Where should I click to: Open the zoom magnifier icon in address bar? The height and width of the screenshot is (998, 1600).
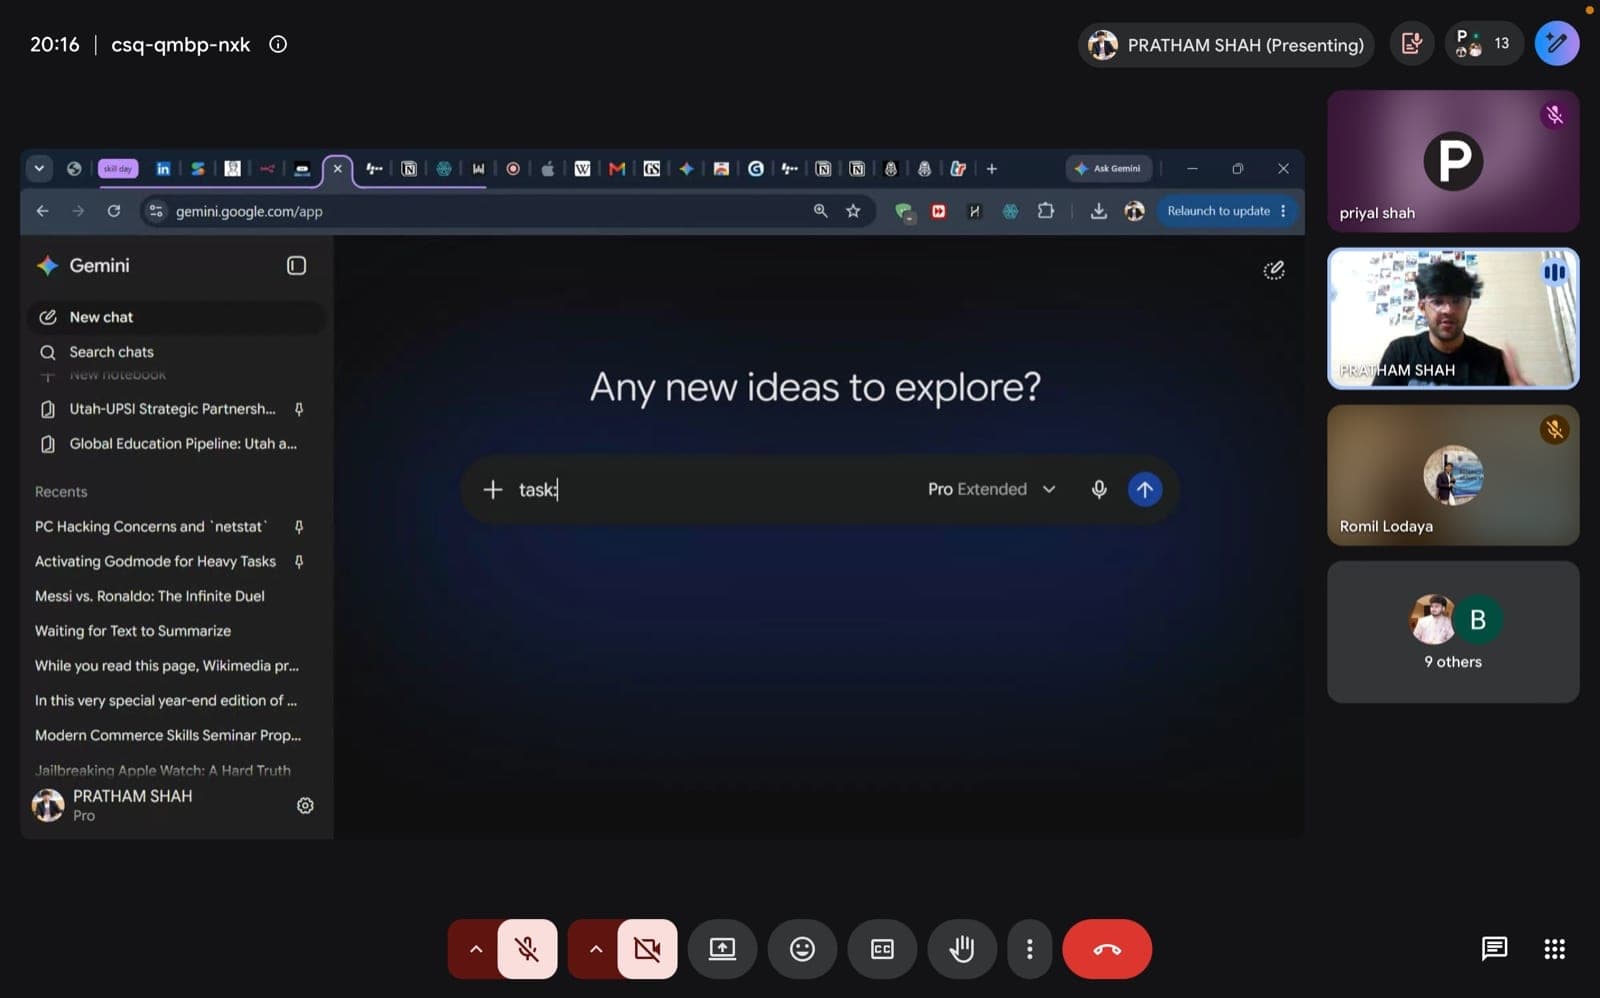click(x=820, y=211)
